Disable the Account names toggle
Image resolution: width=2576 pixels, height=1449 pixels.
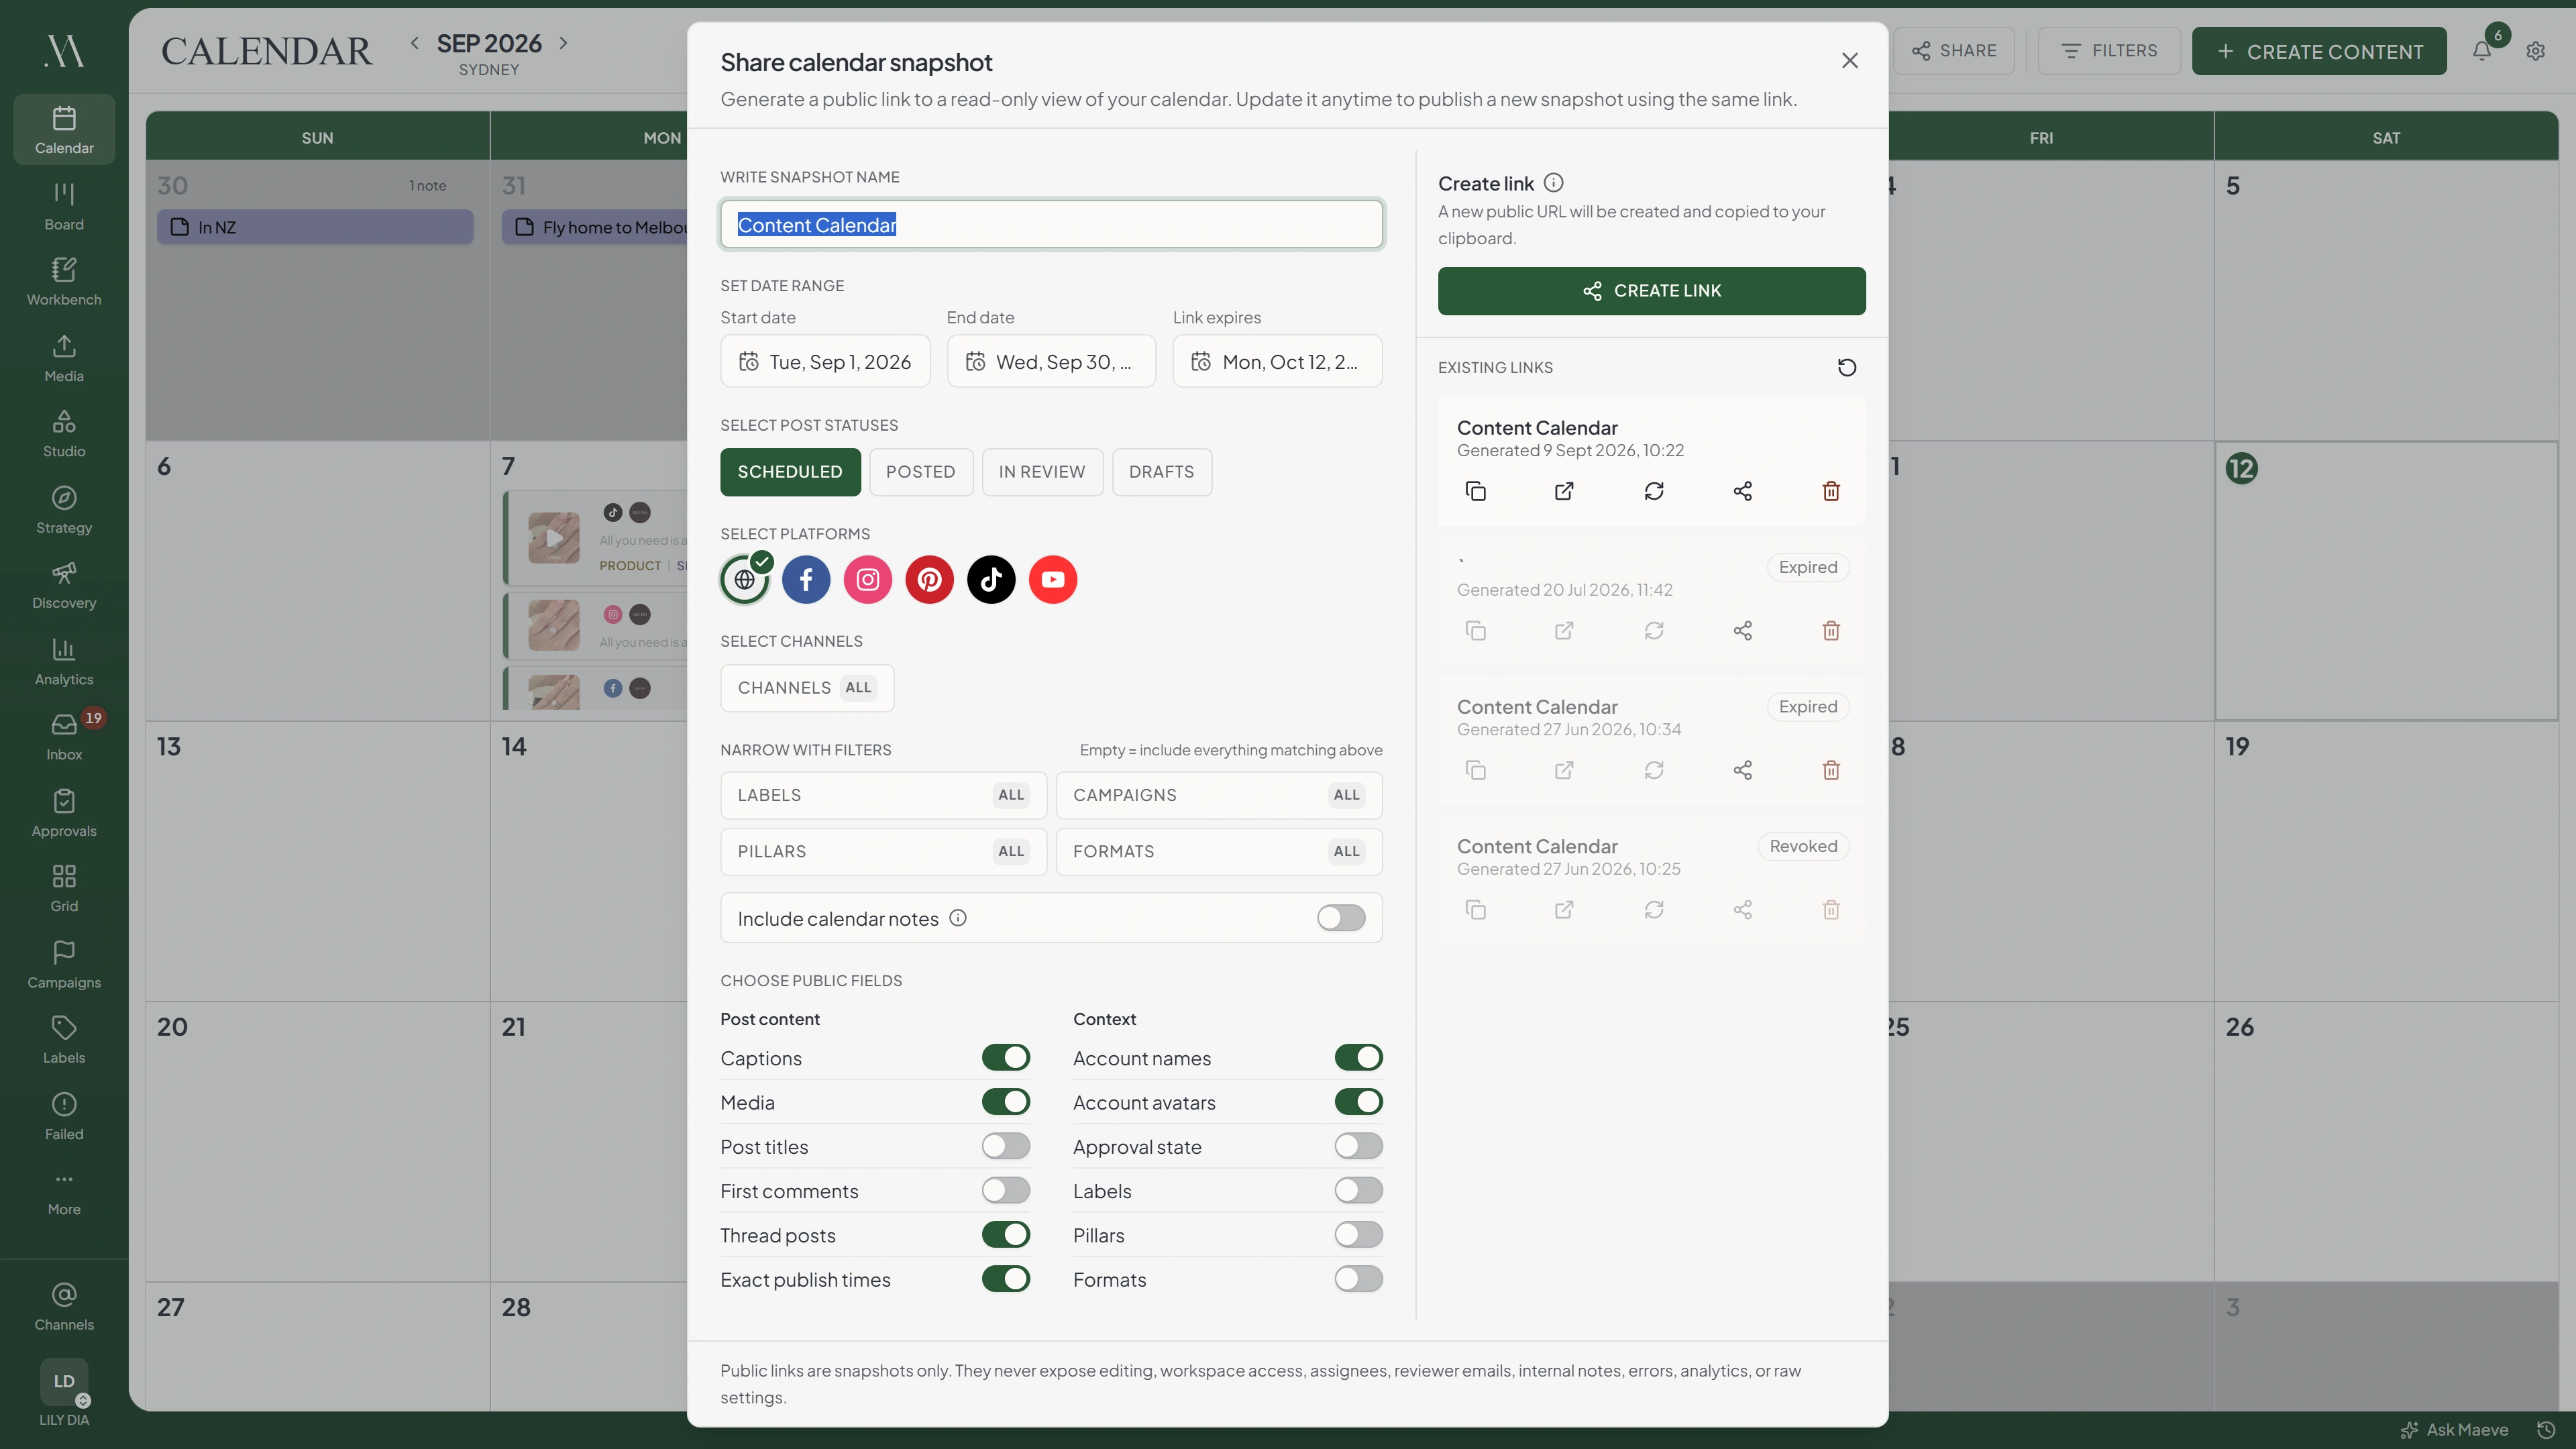click(1359, 1058)
